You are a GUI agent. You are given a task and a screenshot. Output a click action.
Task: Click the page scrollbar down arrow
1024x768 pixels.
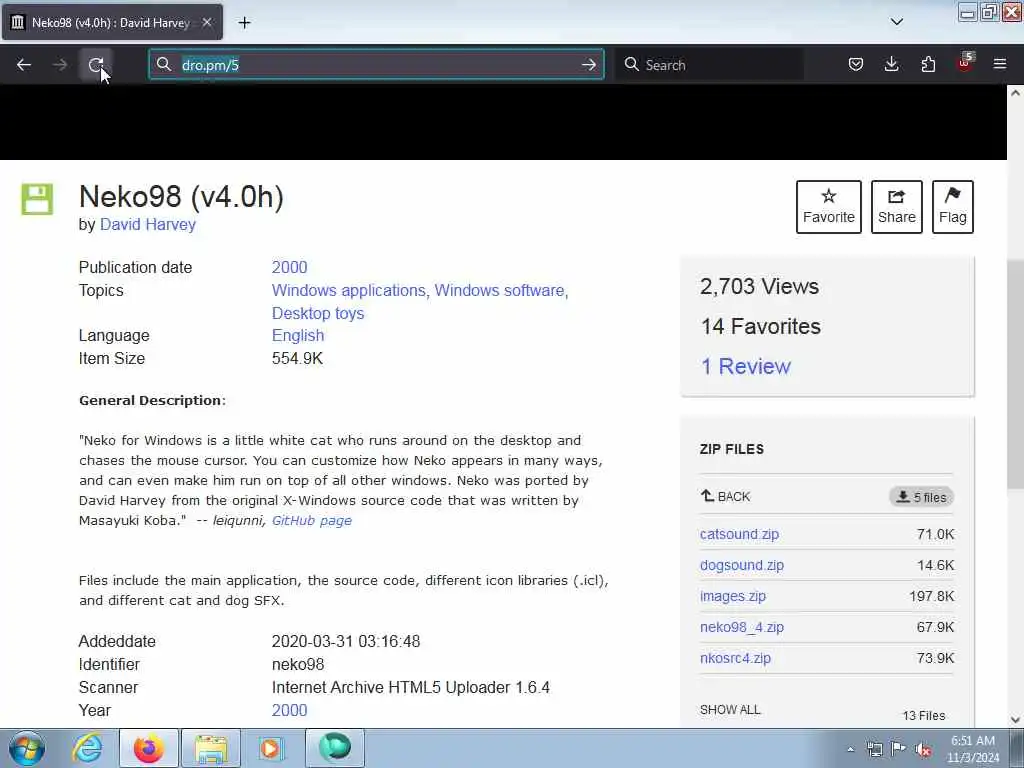[x=1015, y=720]
